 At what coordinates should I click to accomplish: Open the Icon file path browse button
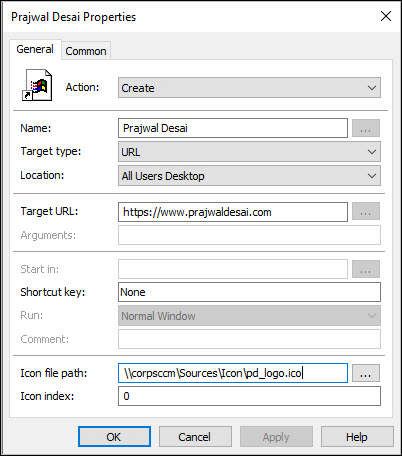coord(366,373)
